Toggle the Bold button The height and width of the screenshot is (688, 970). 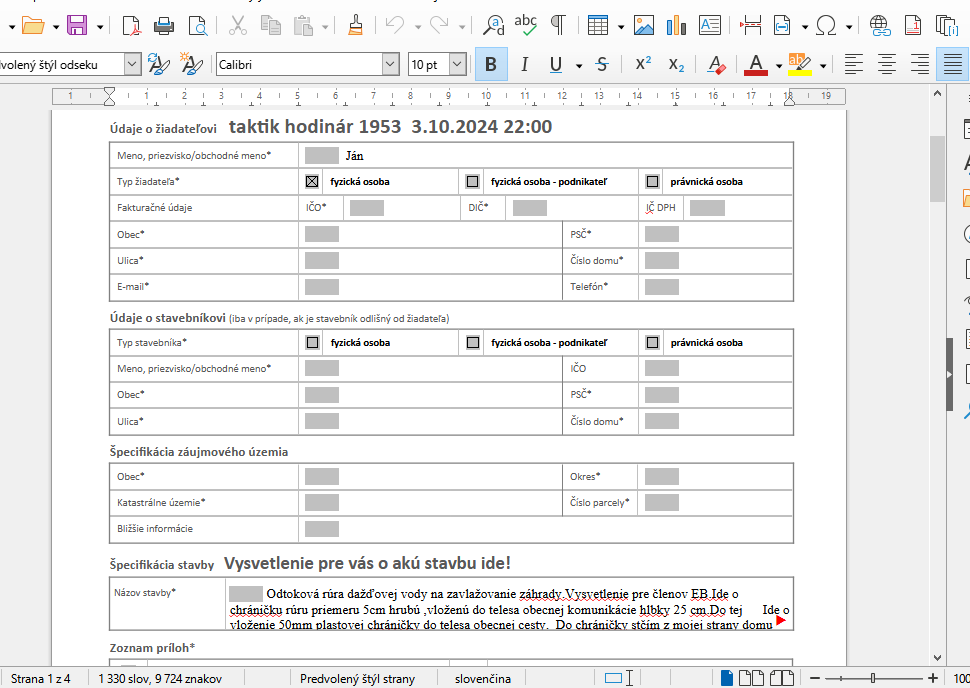click(x=490, y=64)
